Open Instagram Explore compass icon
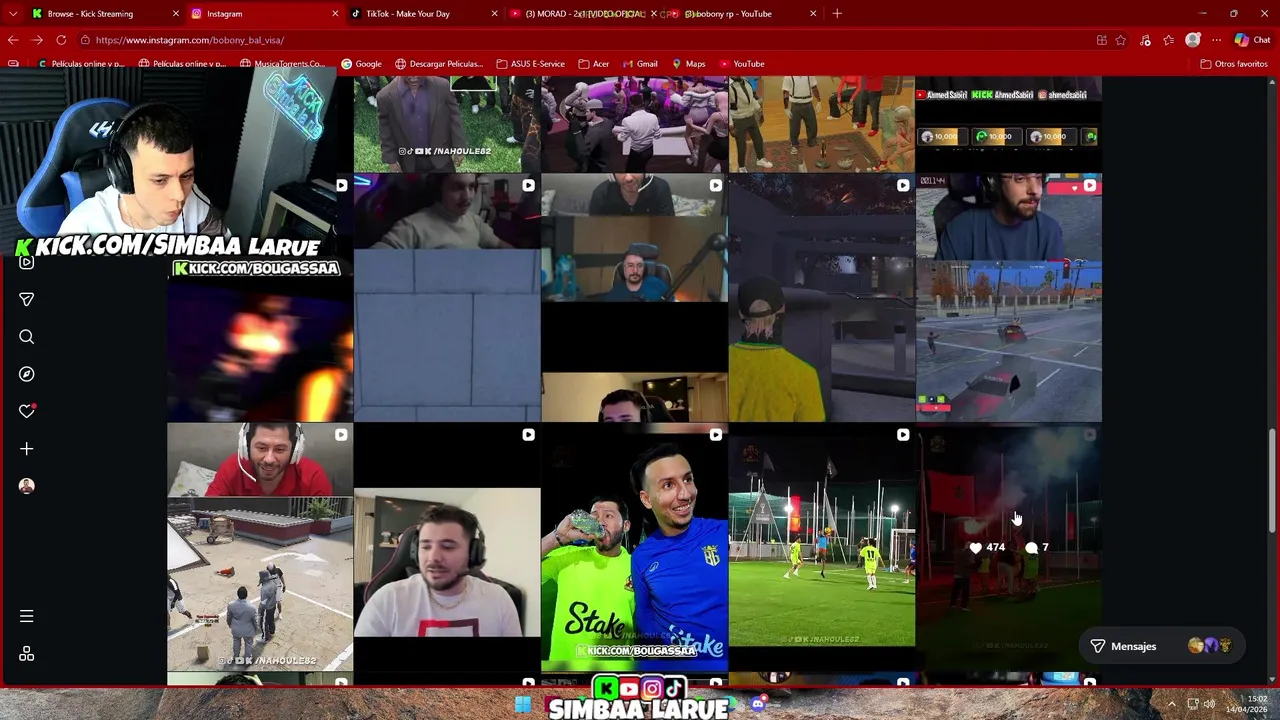Image resolution: width=1280 pixels, height=720 pixels. click(x=27, y=374)
